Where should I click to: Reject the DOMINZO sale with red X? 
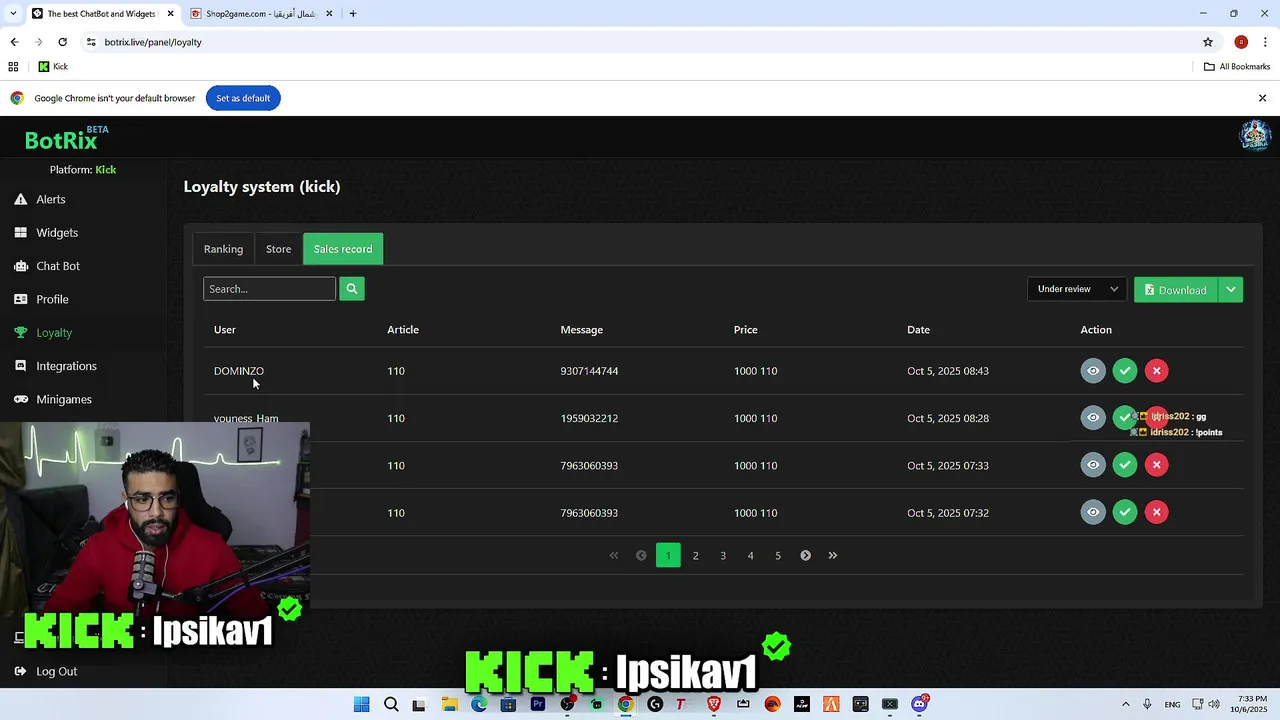point(1156,371)
